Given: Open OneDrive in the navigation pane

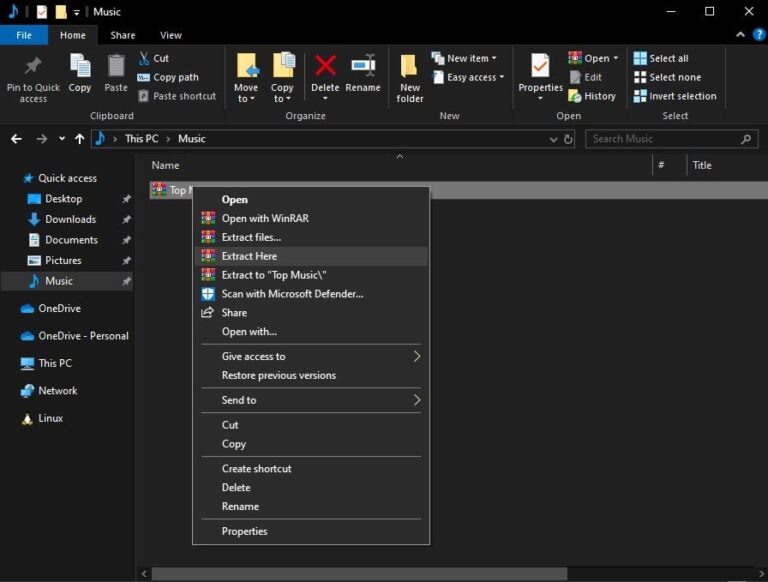Looking at the screenshot, I should [x=60, y=309].
